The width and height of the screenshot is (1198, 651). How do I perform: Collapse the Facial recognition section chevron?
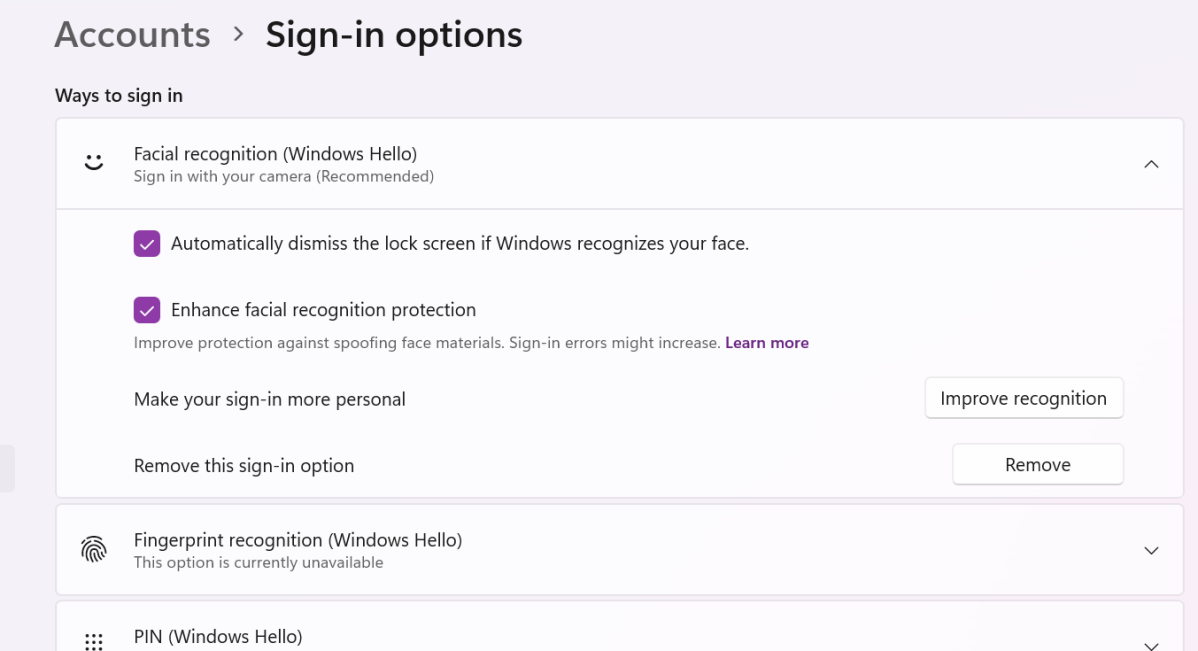(1151, 164)
